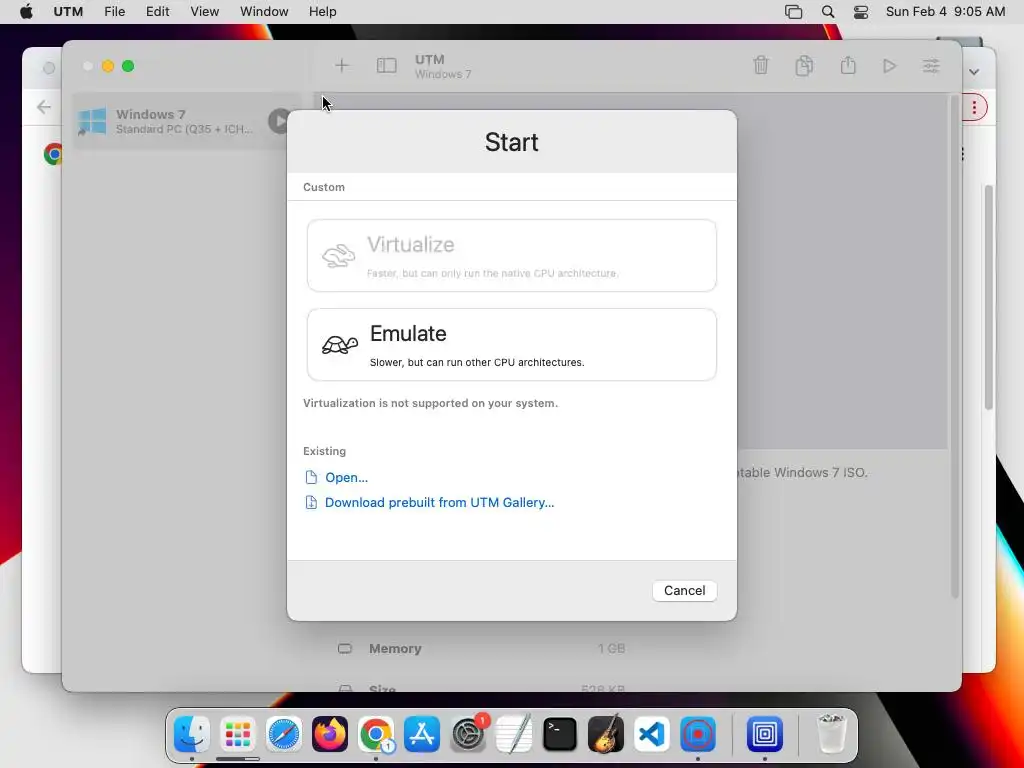Open Safari from the Dock
Viewport: 1024px width, 768px height.
(284, 734)
